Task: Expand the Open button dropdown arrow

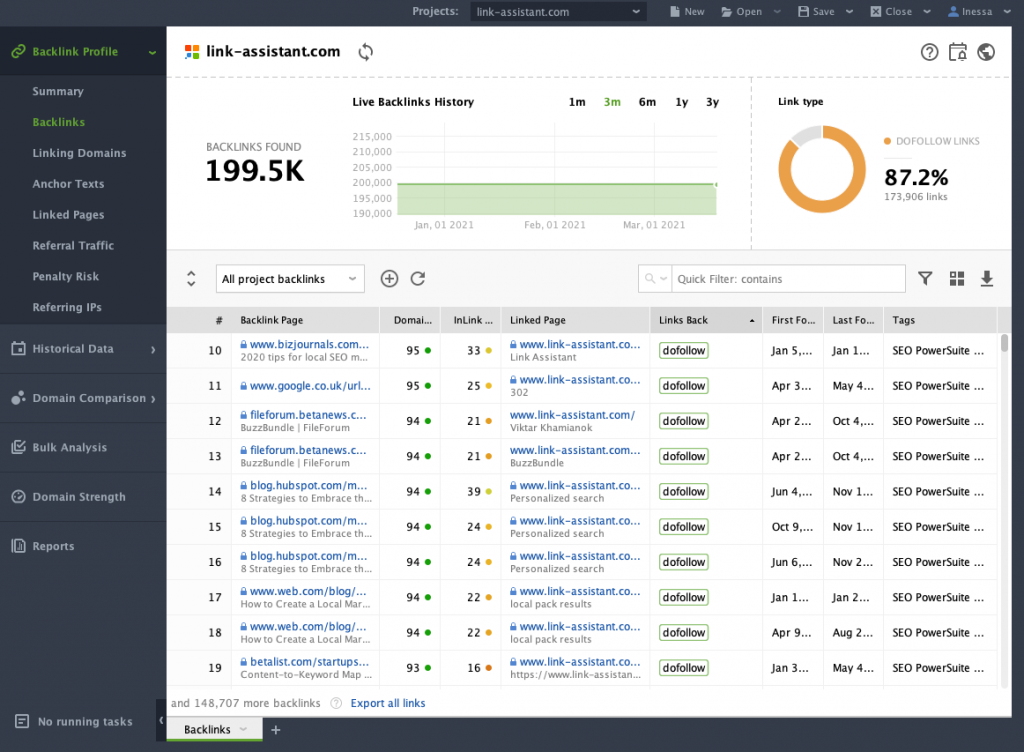Action: pos(777,12)
